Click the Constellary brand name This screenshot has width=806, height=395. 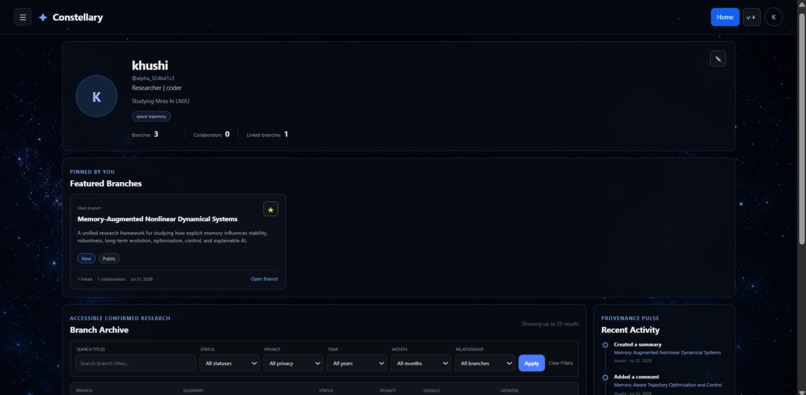(x=78, y=17)
